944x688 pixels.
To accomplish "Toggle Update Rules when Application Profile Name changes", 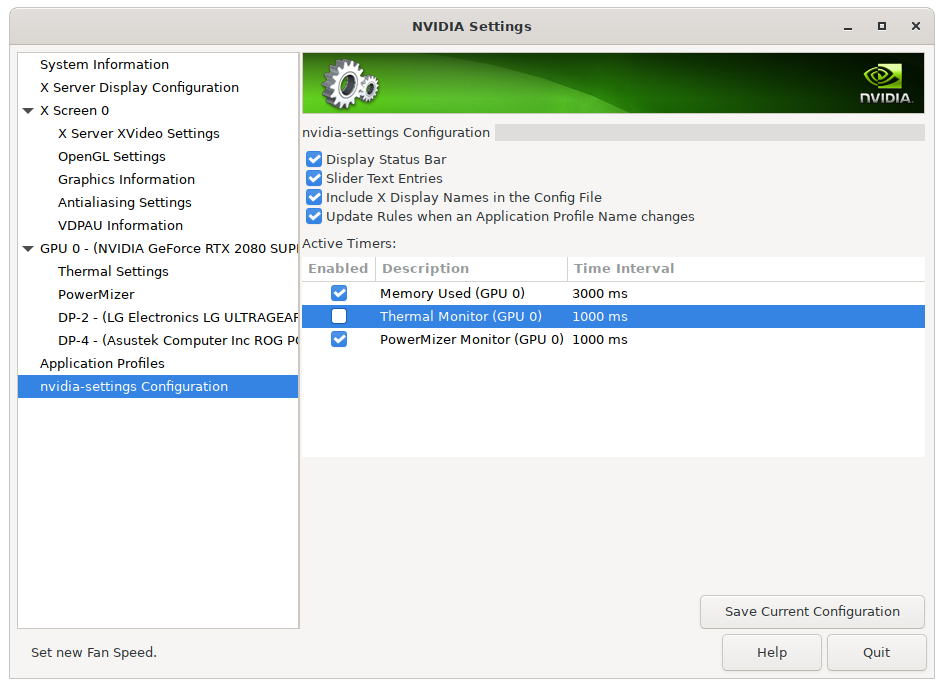I will [x=314, y=216].
